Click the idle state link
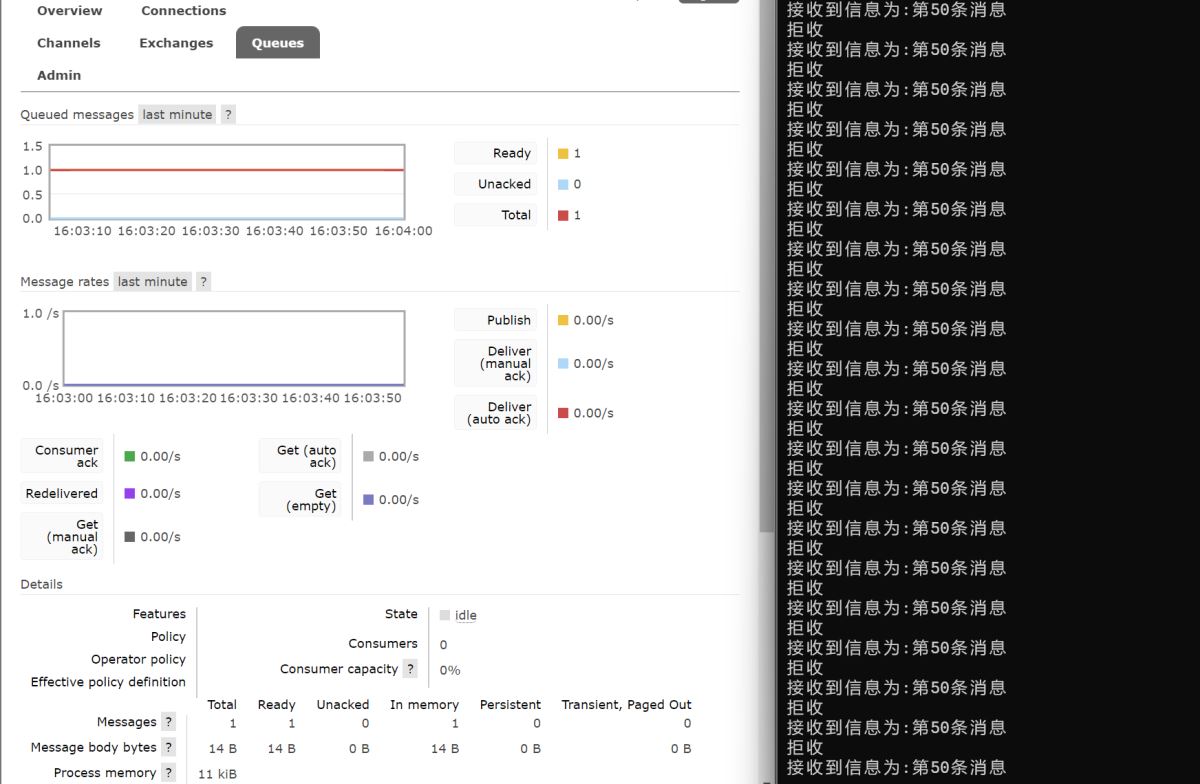The width and height of the screenshot is (1200, 784). pyautogui.click(x=465, y=616)
